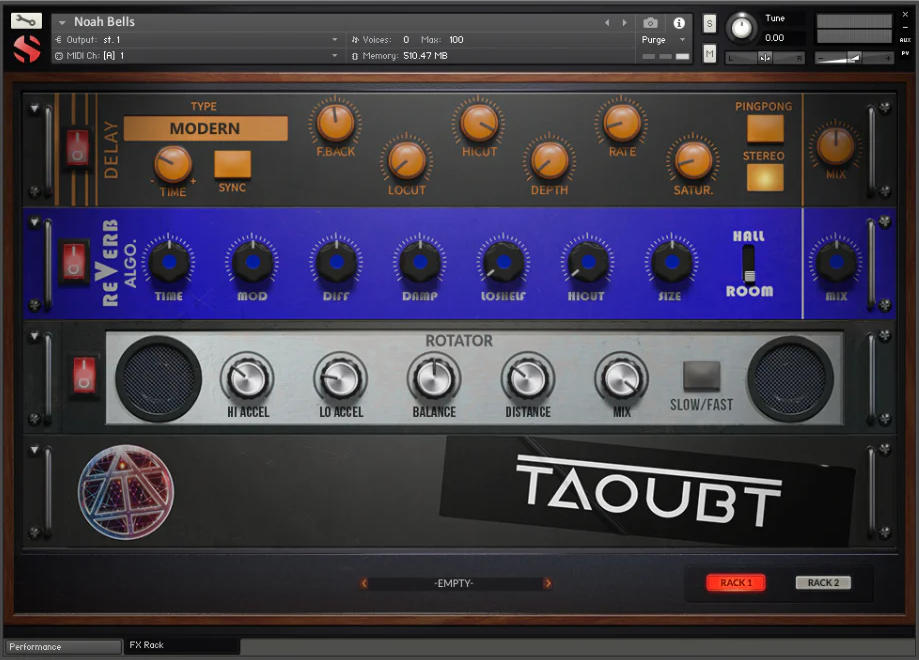Screen dimensions: 919x660
Task: Go to previous instrument arrow
Action: pos(607,22)
